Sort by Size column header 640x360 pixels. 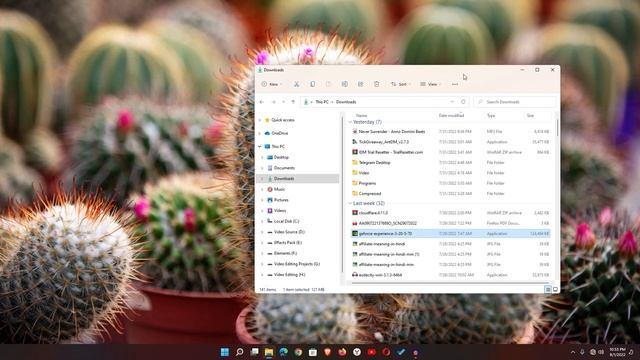pyautogui.click(x=530, y=116)
